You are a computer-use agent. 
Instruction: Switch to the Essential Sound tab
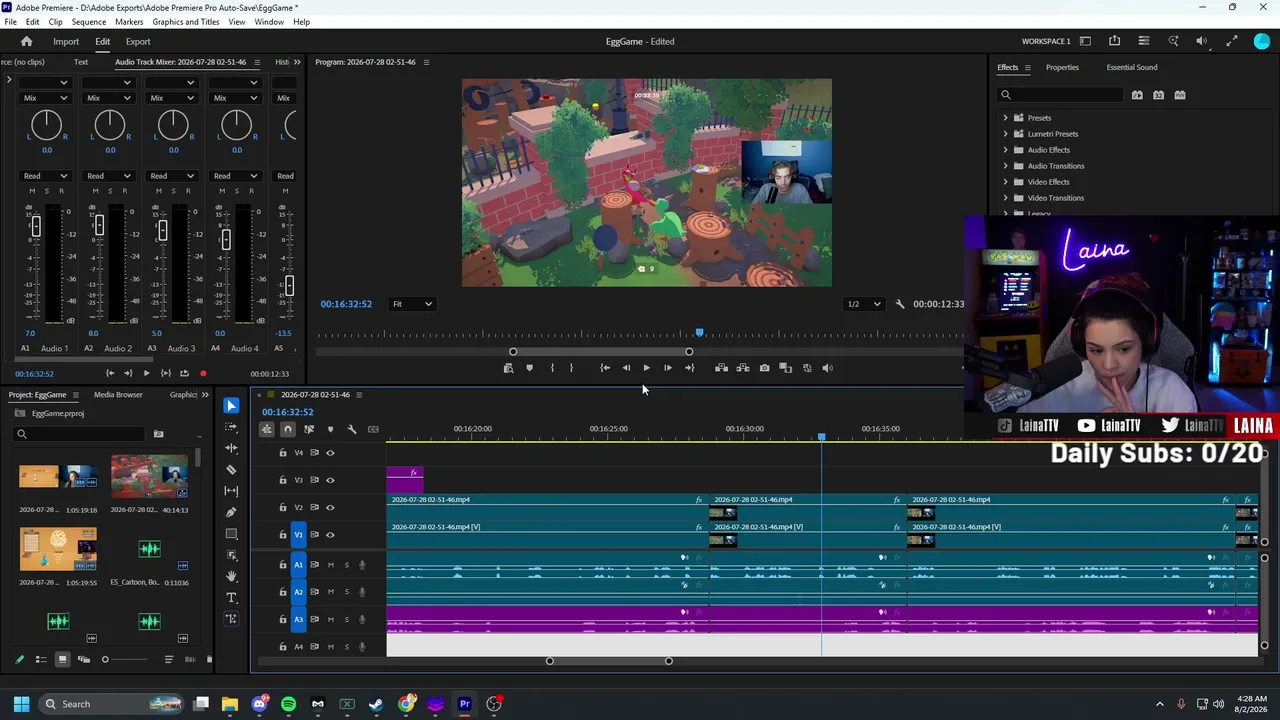click(1132, 68)
